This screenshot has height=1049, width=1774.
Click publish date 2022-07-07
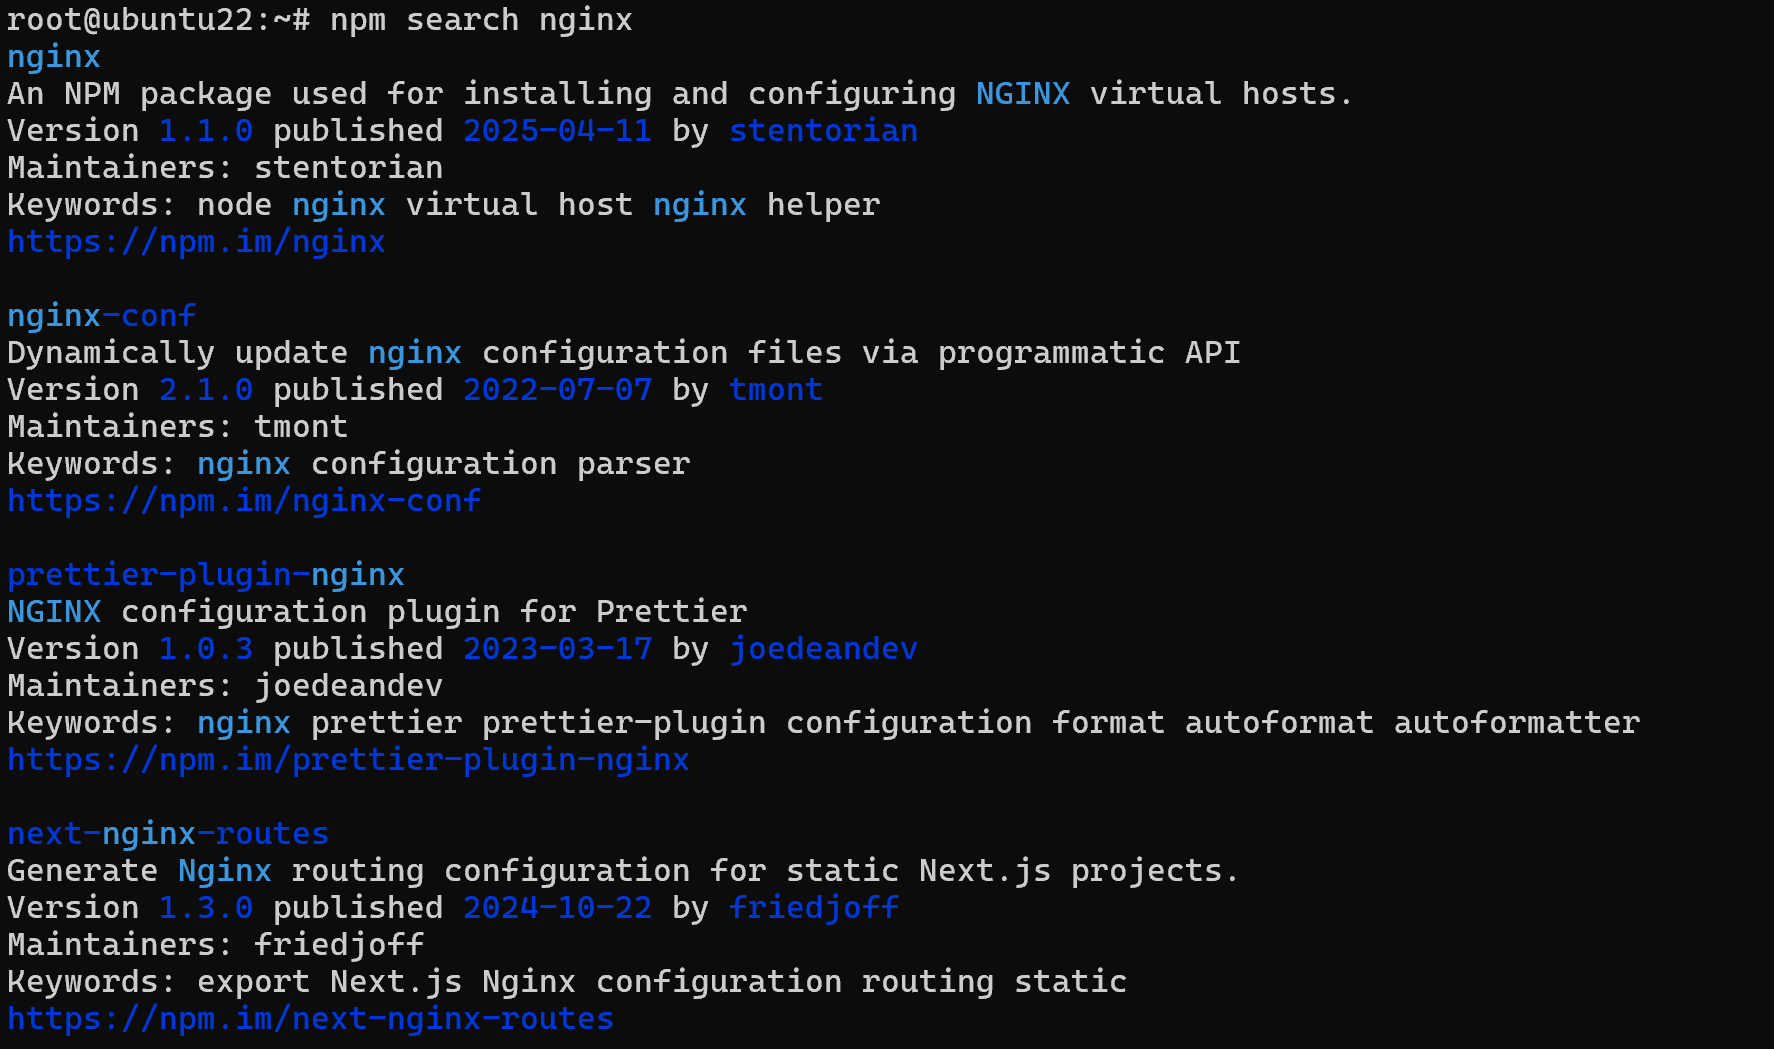coord(557,390)
